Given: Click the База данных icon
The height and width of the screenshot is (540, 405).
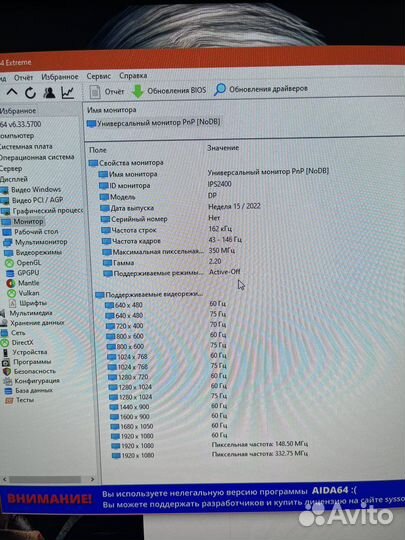Looking at the screenshot, I should click(x=8, y=391).
